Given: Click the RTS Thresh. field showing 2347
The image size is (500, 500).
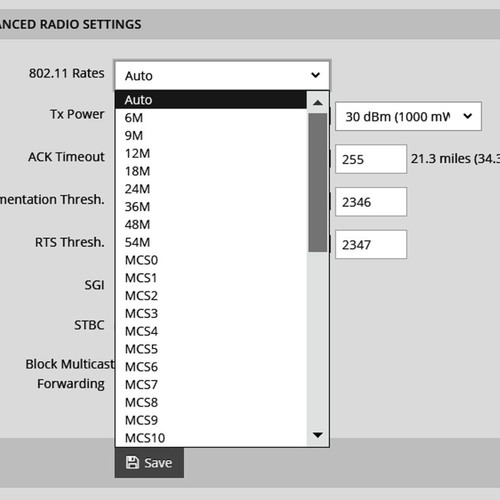Looking at the screenshot, I should (371, 244).
